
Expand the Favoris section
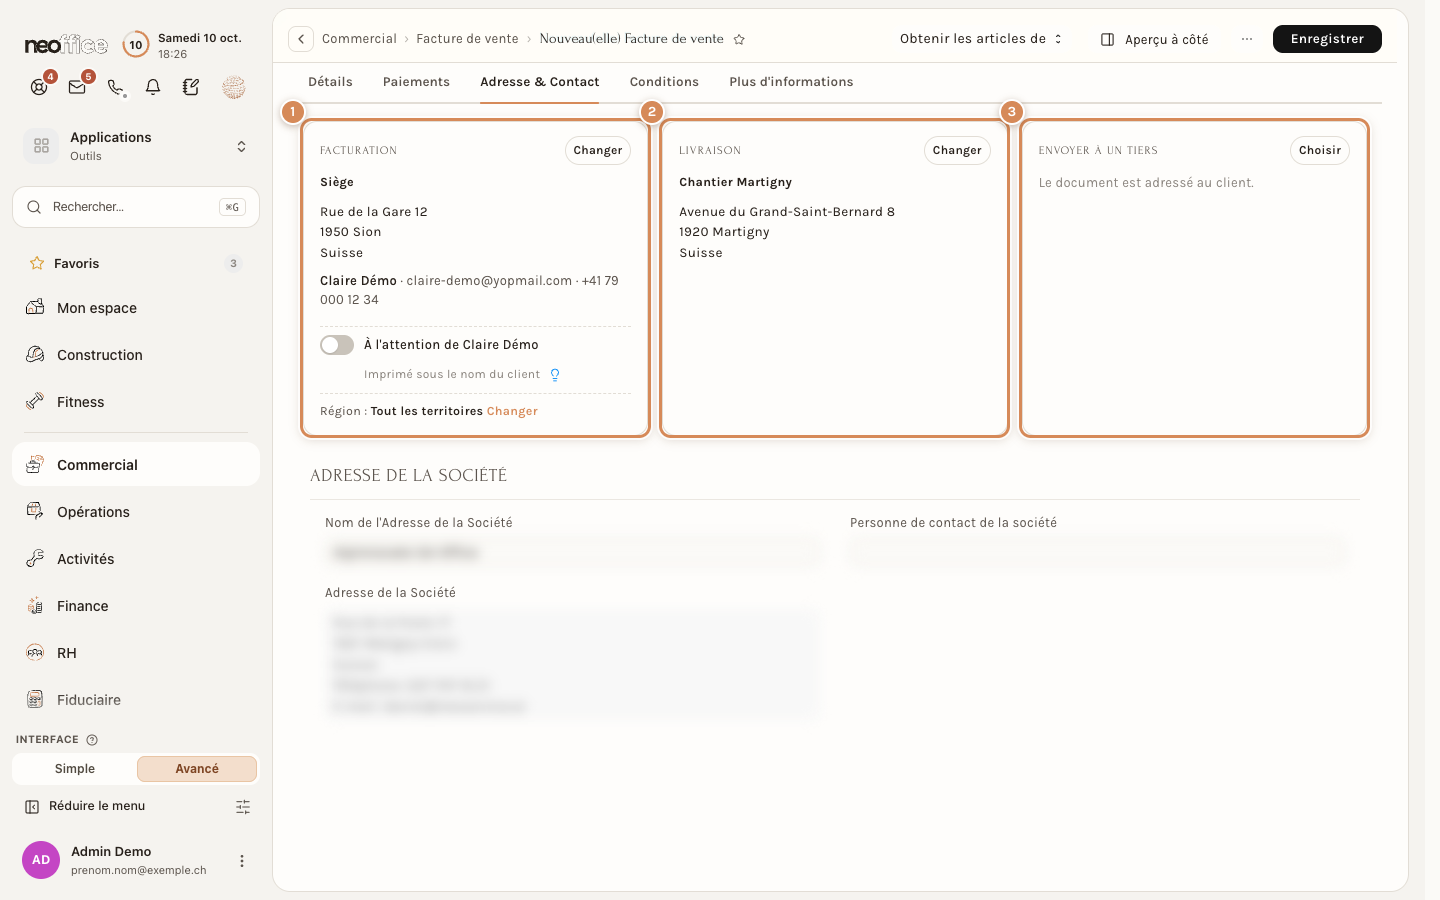(x=136, y=264)
